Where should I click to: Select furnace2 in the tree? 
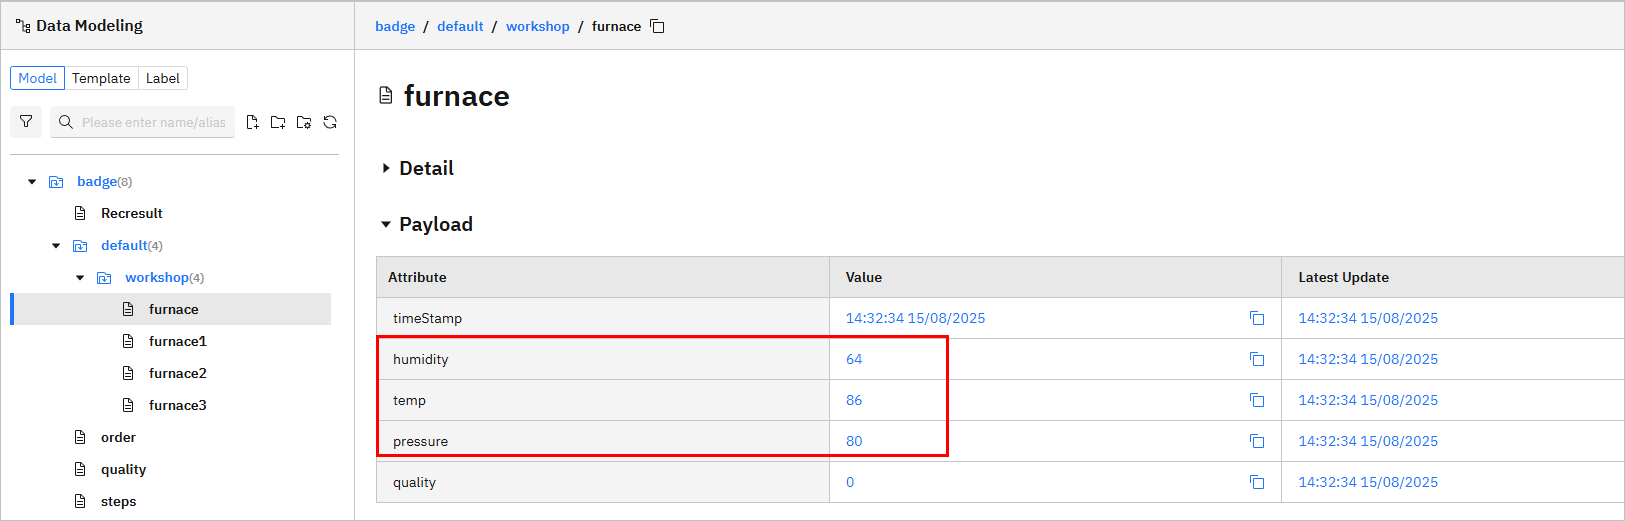(177, 373)
